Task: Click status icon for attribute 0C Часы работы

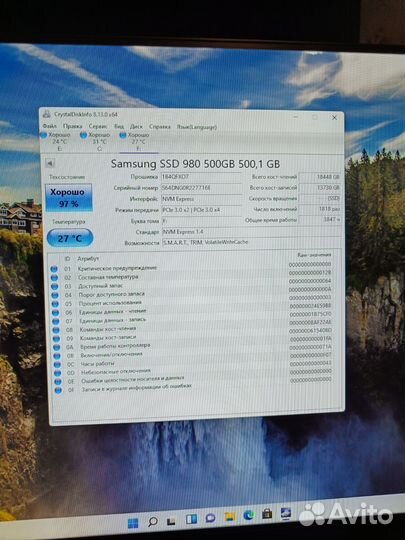Action: coord(57,364)
